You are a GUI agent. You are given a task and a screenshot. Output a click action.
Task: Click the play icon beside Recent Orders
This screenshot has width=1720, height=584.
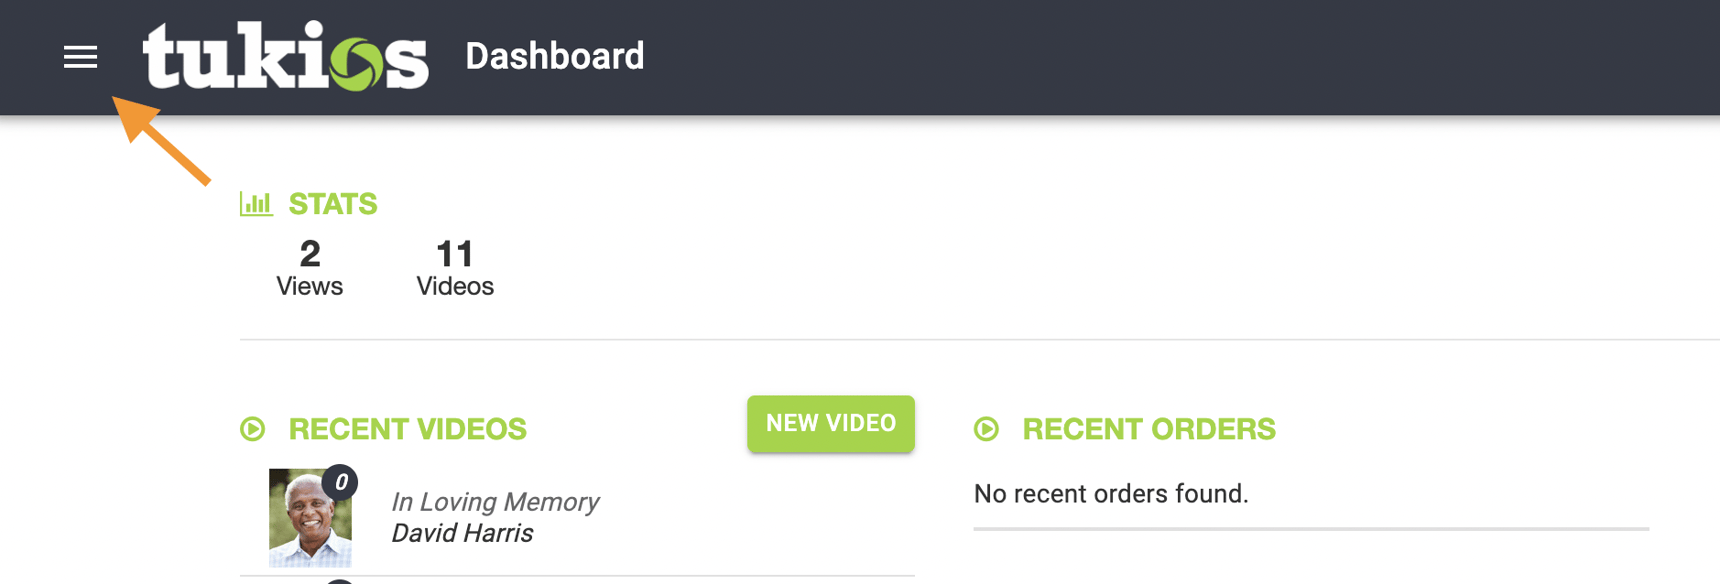click(x=987, y=429)
